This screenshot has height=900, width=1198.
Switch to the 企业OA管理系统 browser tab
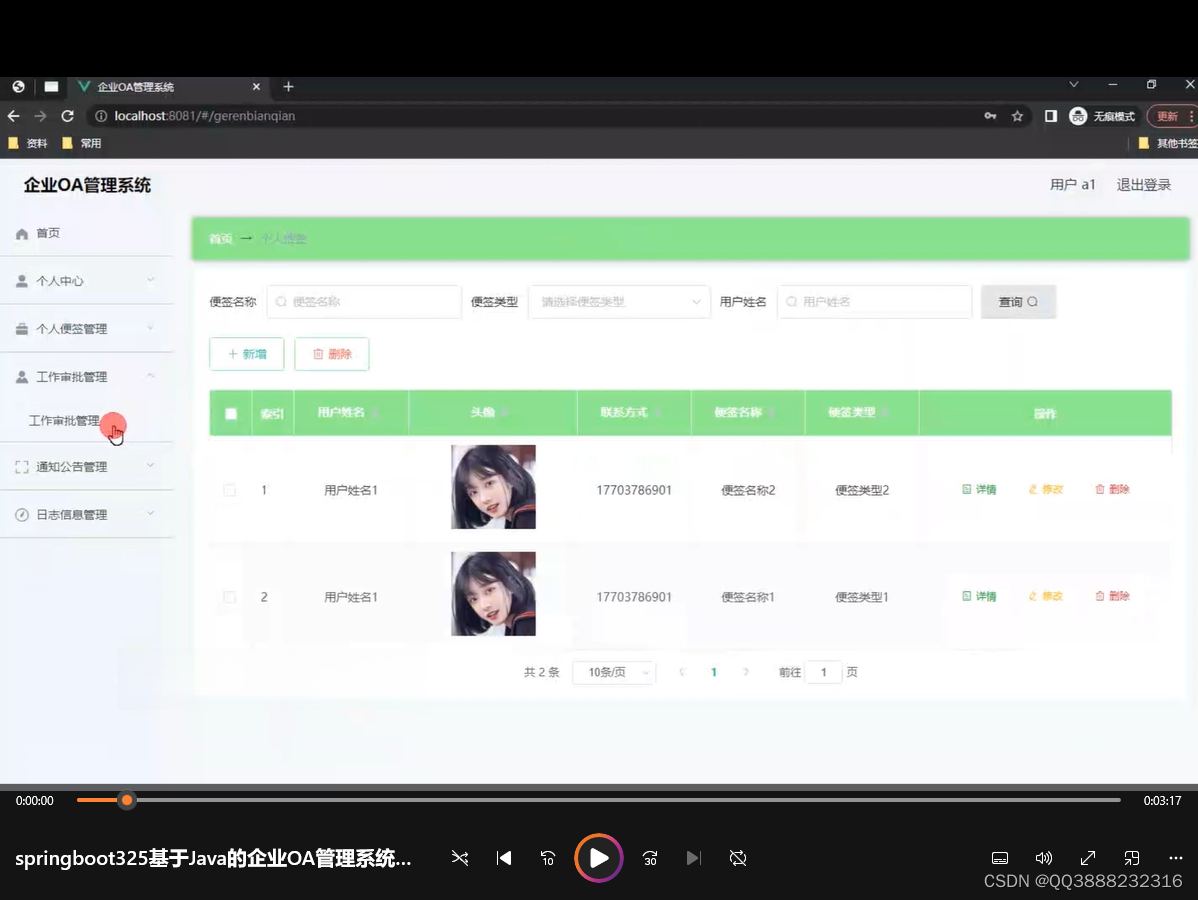point(160,87)
